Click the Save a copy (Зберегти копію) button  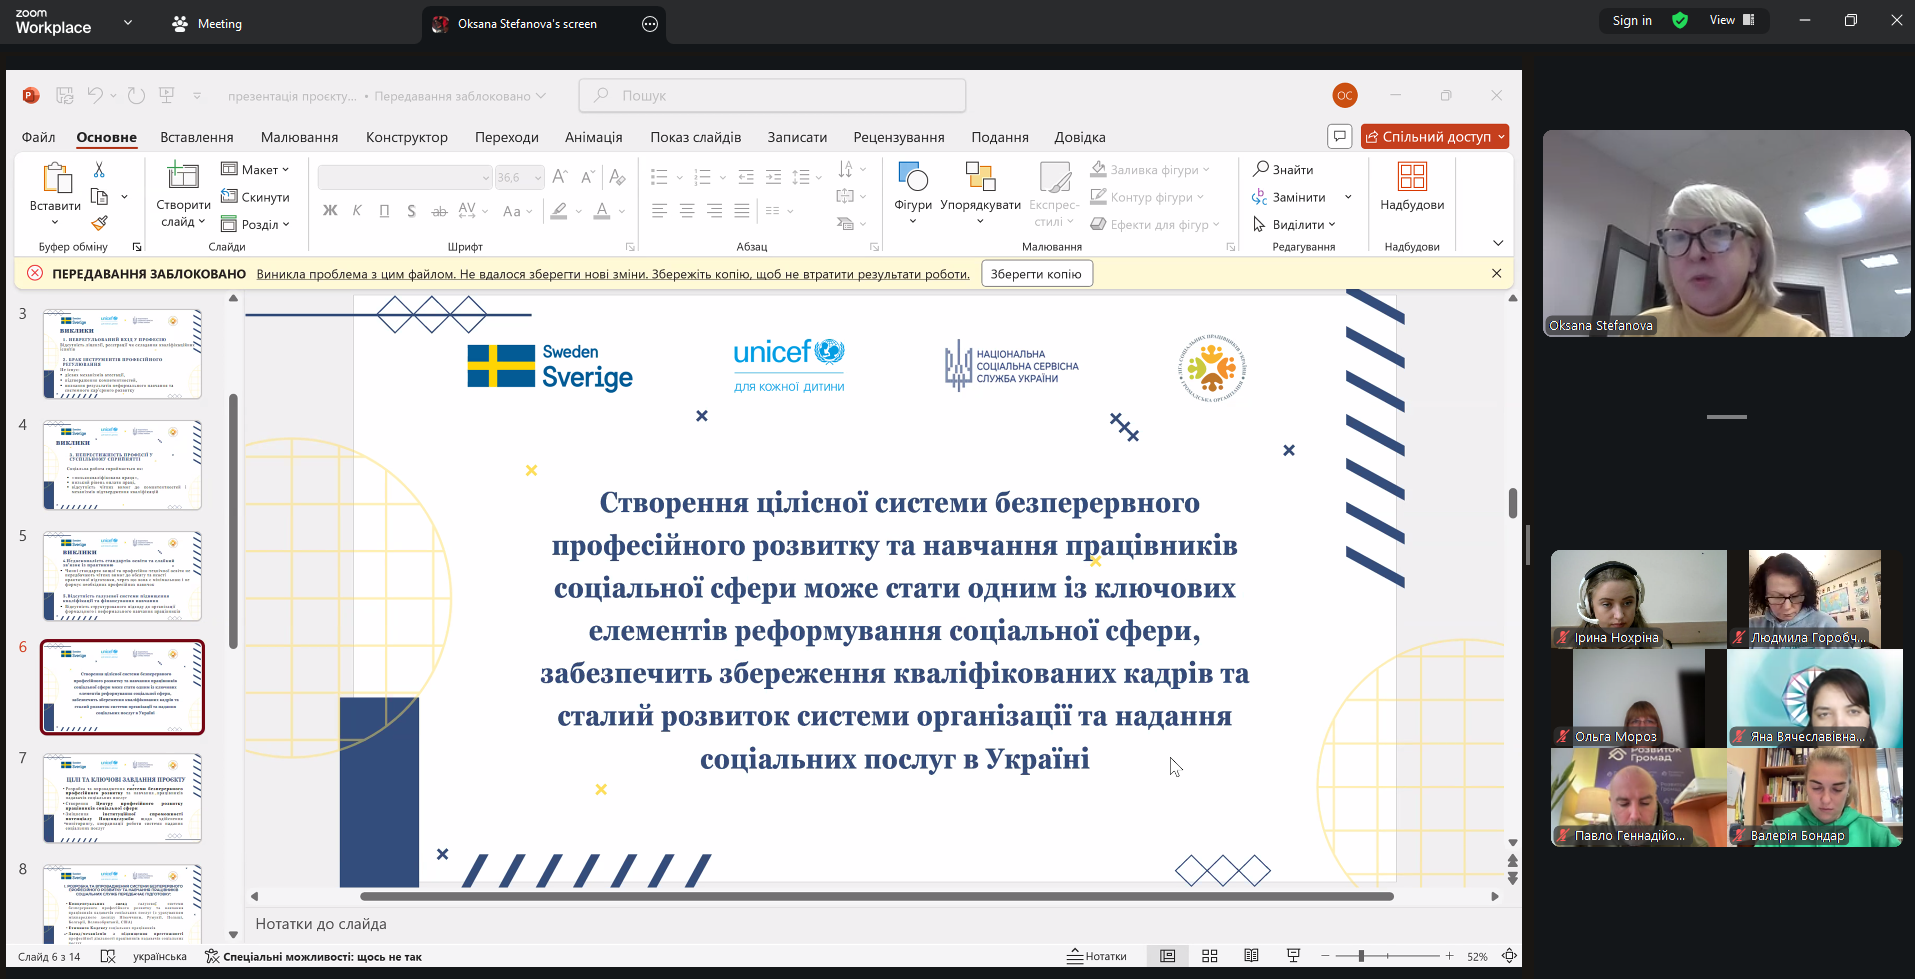tap(1036, 274)
